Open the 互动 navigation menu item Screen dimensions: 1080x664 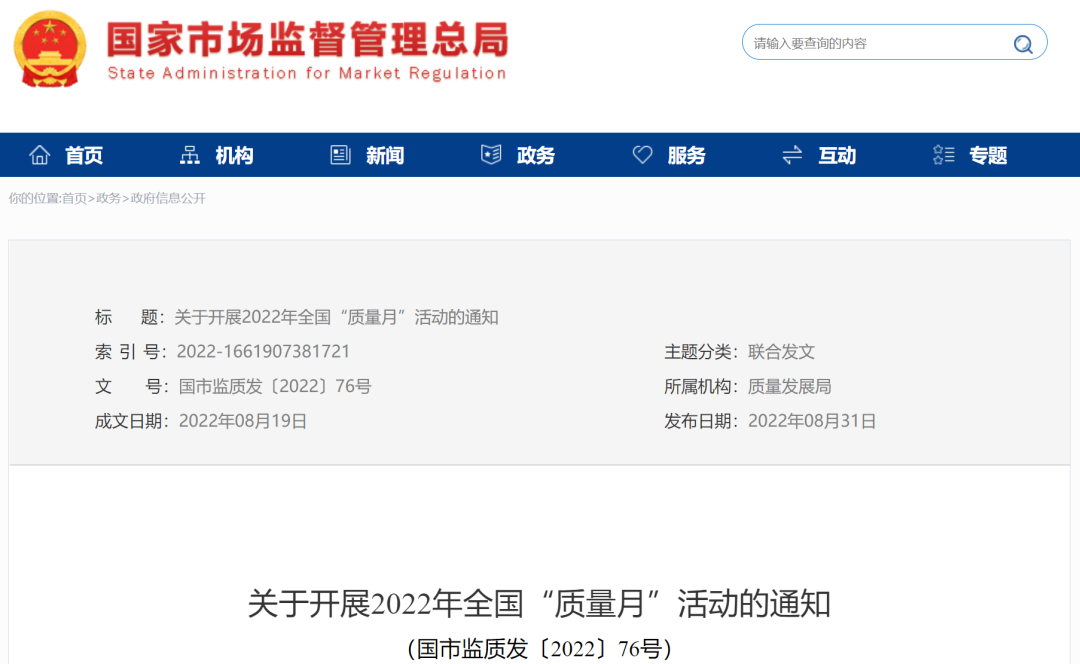pos(837,156)
